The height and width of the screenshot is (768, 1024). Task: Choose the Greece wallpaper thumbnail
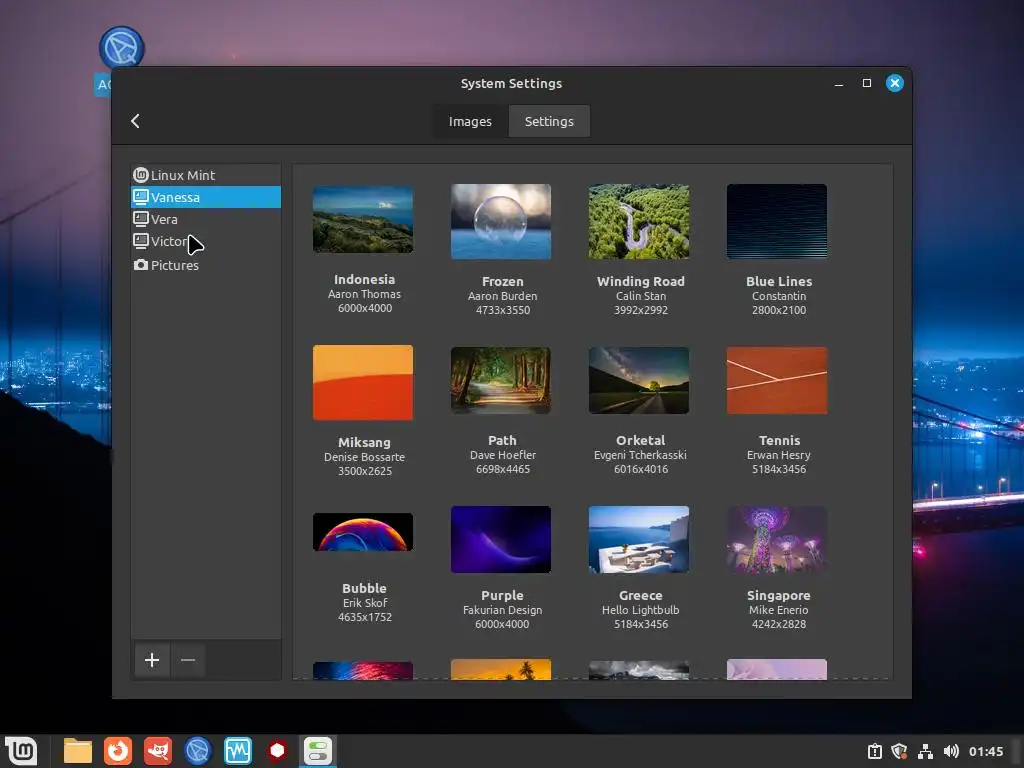639,539
